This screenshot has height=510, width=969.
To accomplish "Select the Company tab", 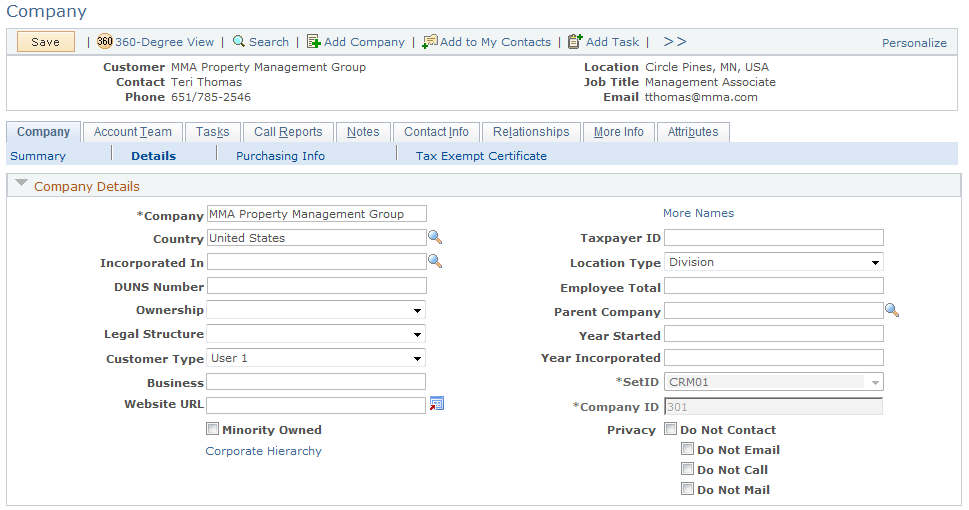I will [43, 132].
